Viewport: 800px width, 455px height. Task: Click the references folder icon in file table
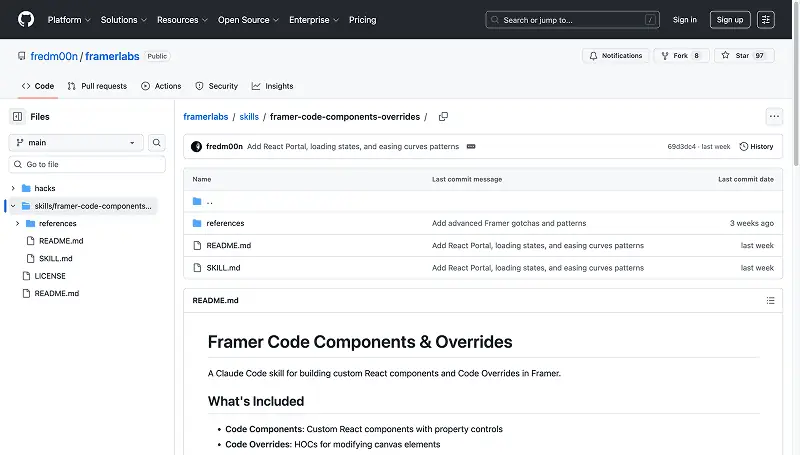197,223
